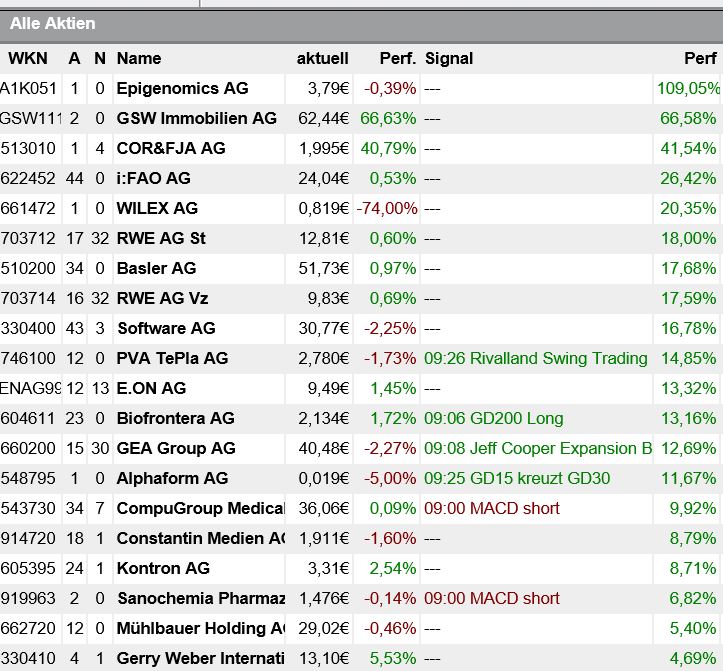Select the GSW Immobilien AG row
The image size is (723, 671).
click(196, 118)
